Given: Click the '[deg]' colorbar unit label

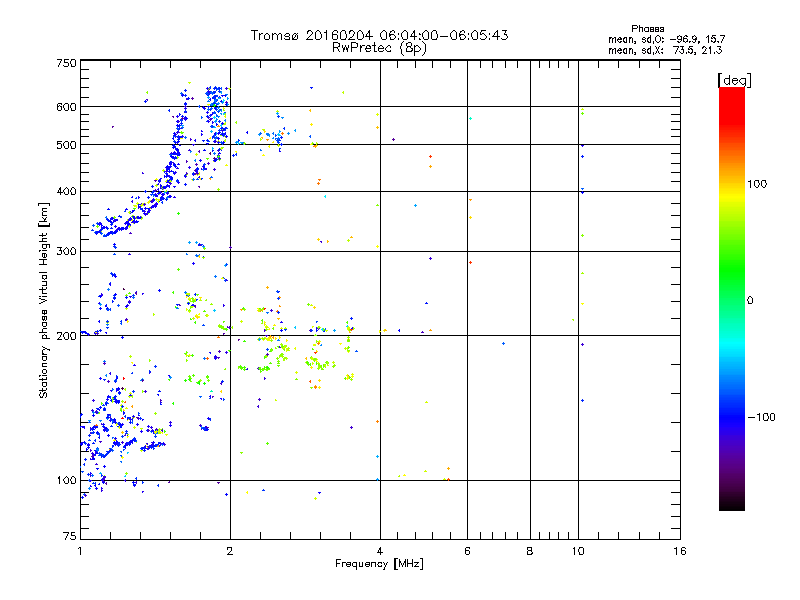Looking at the screenshot, I should pos(734,80).
